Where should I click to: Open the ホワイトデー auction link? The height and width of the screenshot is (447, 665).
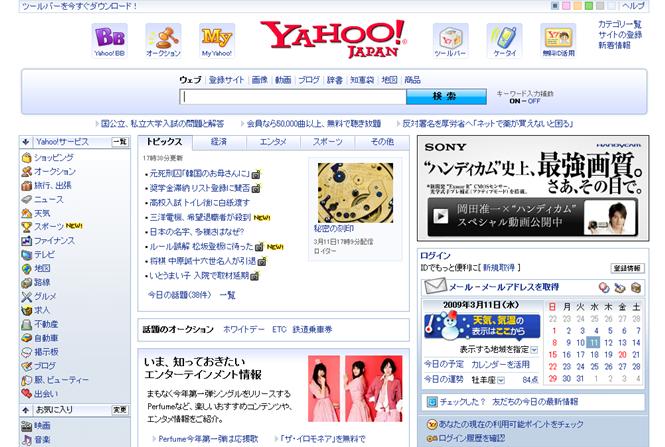point(243,330)
